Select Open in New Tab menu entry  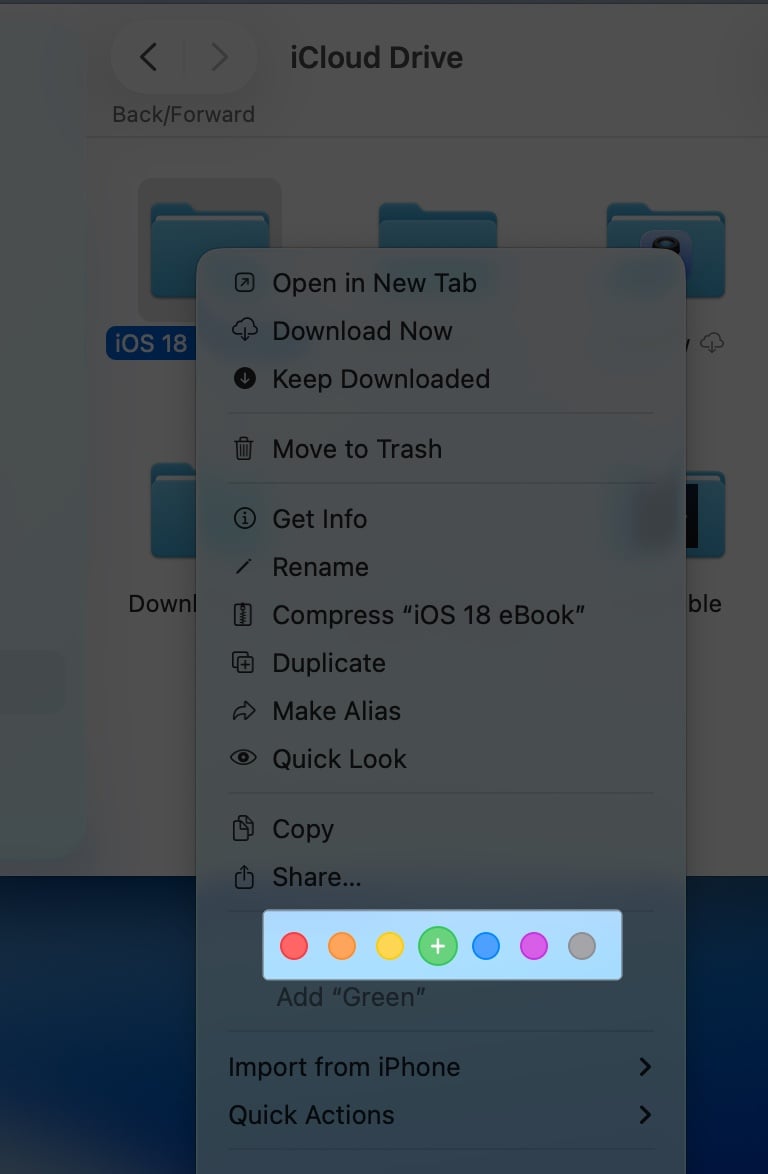[x=441, y=283]
